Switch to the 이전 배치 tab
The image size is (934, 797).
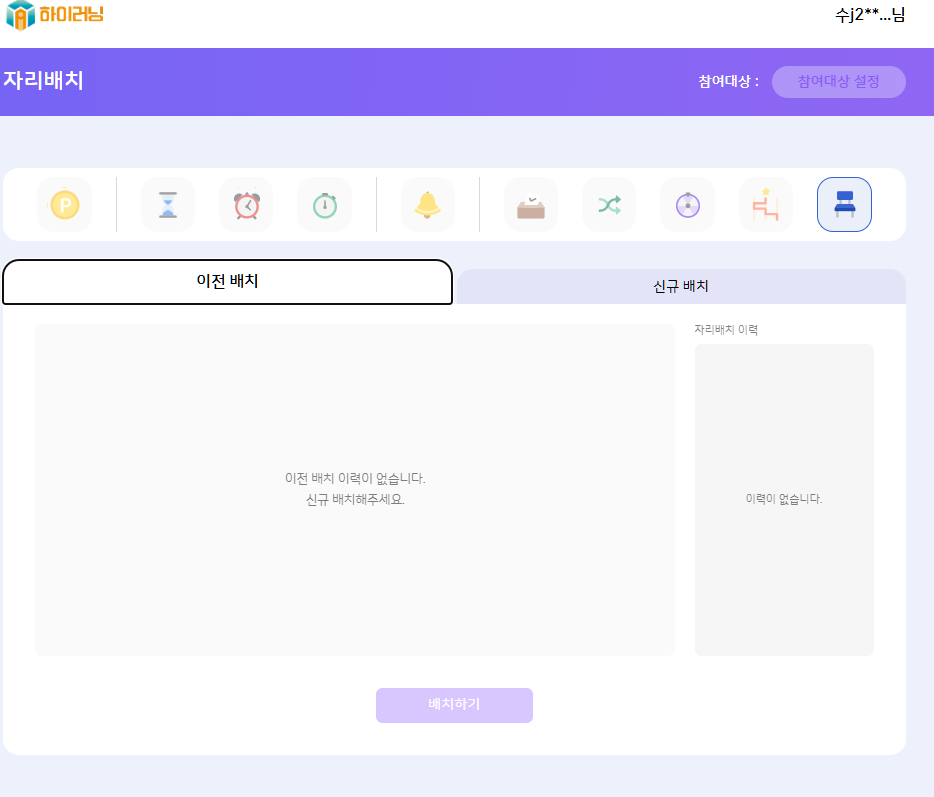click(x=227, y=282)
